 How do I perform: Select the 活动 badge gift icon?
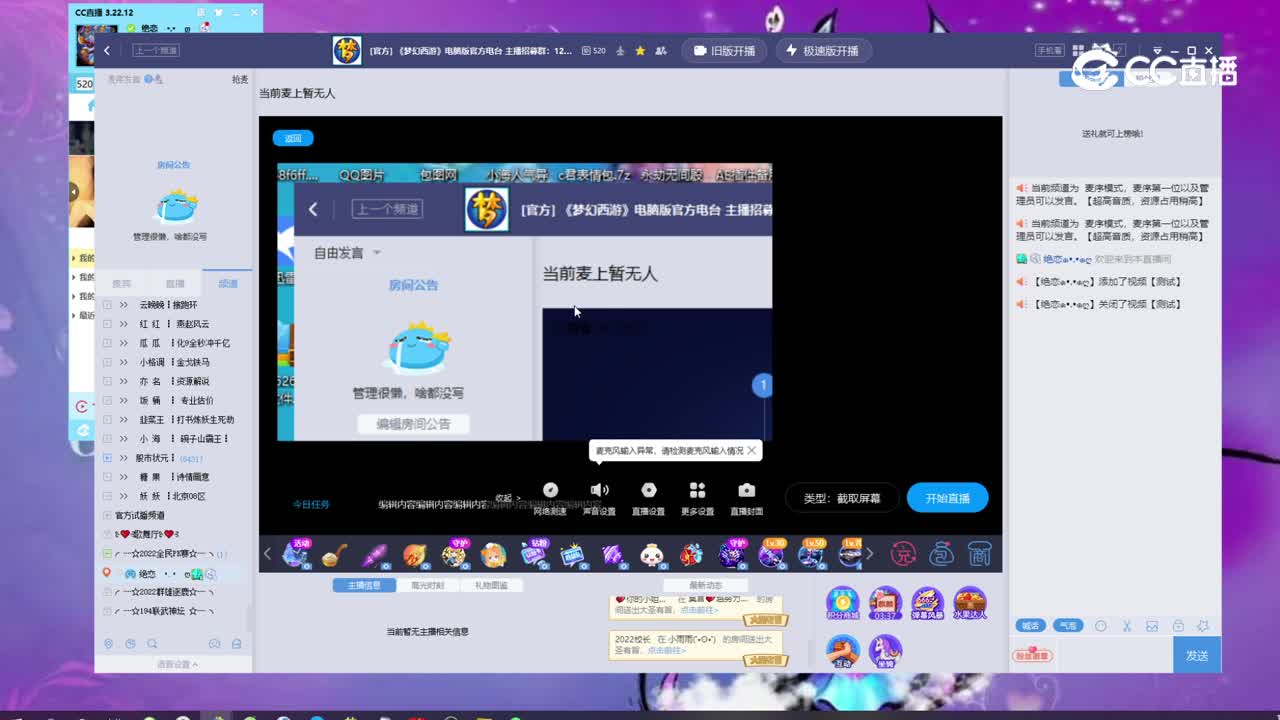pyautogui.click(x=296, y=553)
